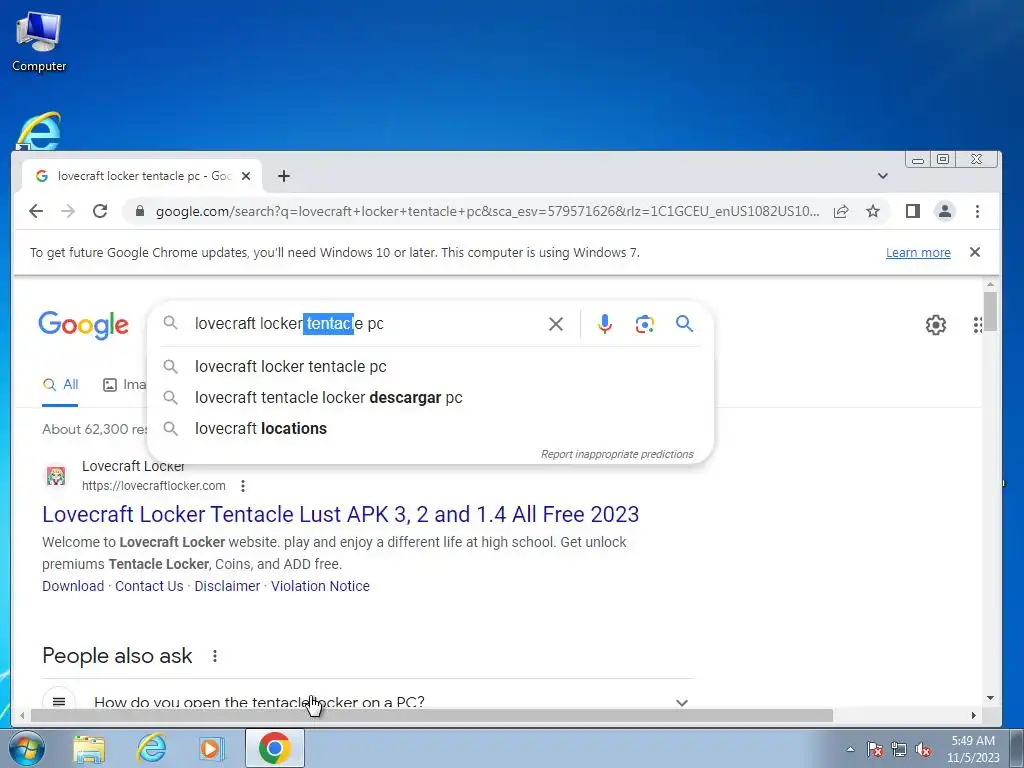Open Google quick settings gear
The image size is (1024, 768).
click(936, 325)
